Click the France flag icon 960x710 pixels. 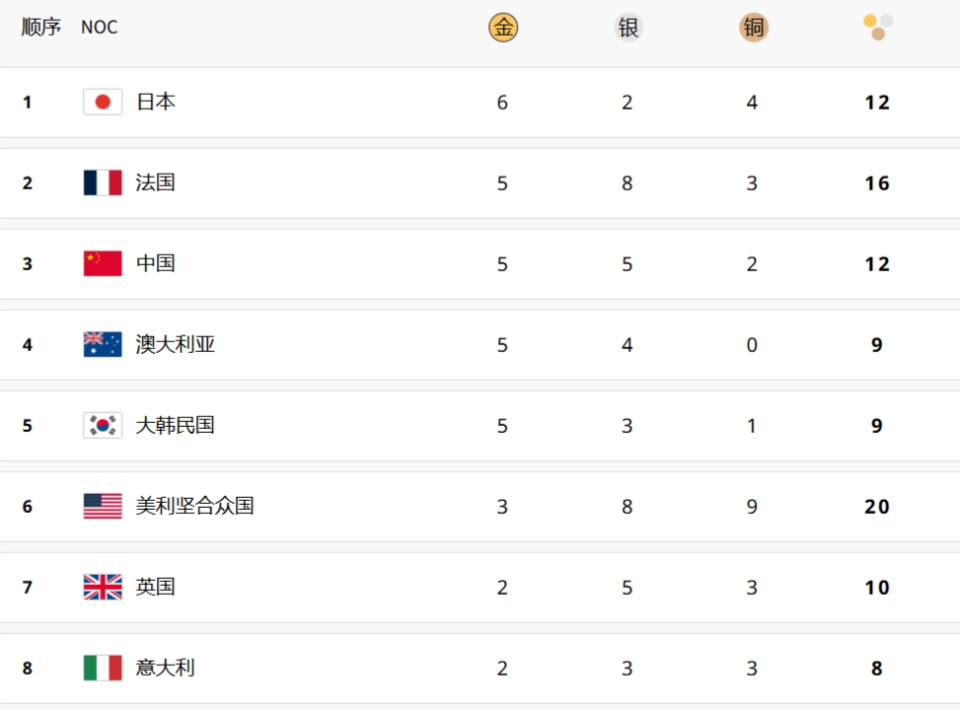[102, 182]
